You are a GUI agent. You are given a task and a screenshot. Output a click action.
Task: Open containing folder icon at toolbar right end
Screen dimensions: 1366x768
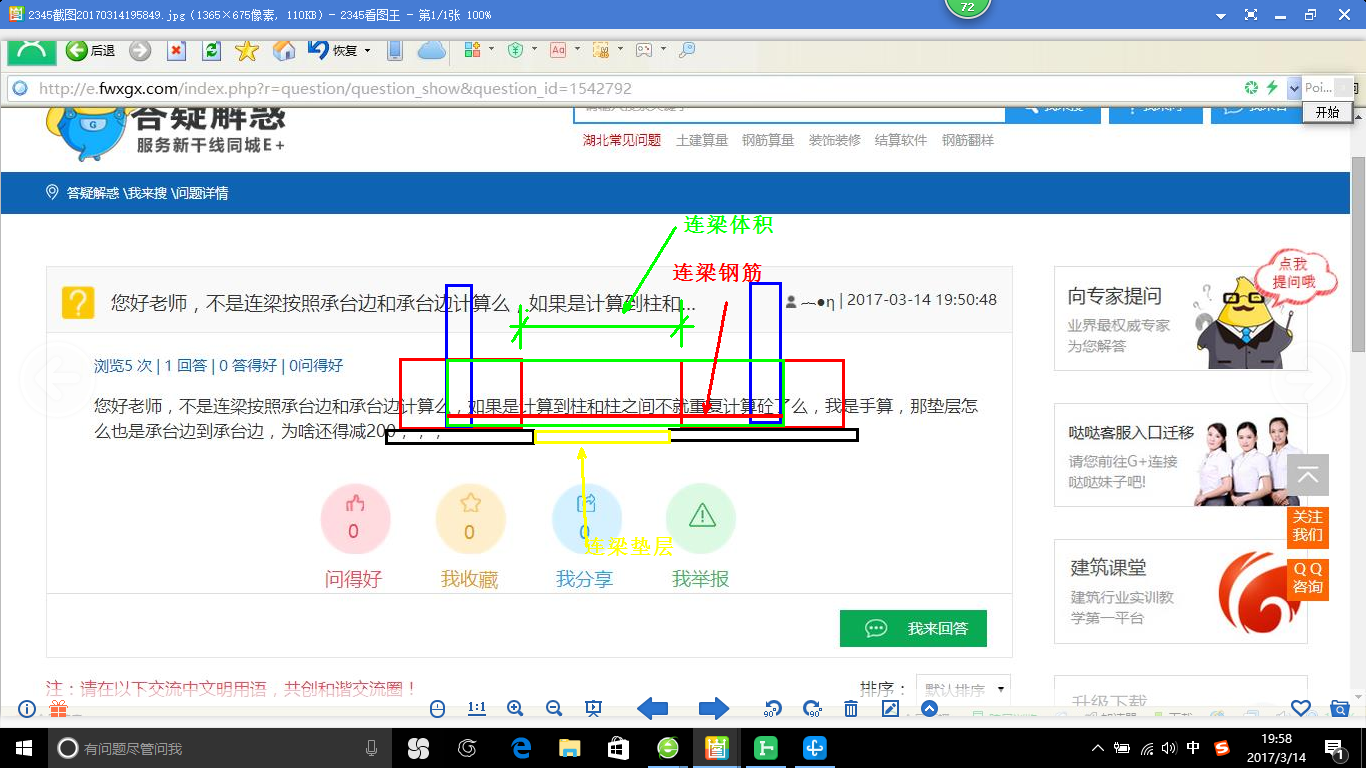1340,708
